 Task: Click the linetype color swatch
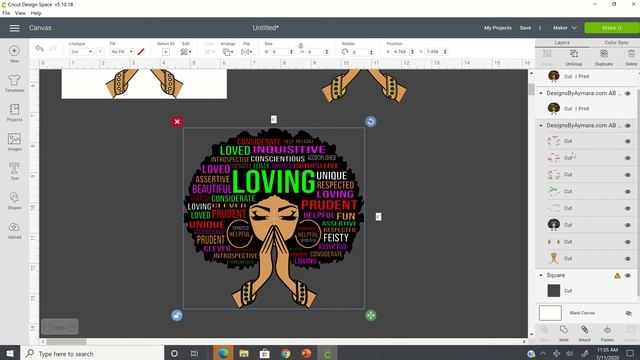100,52
